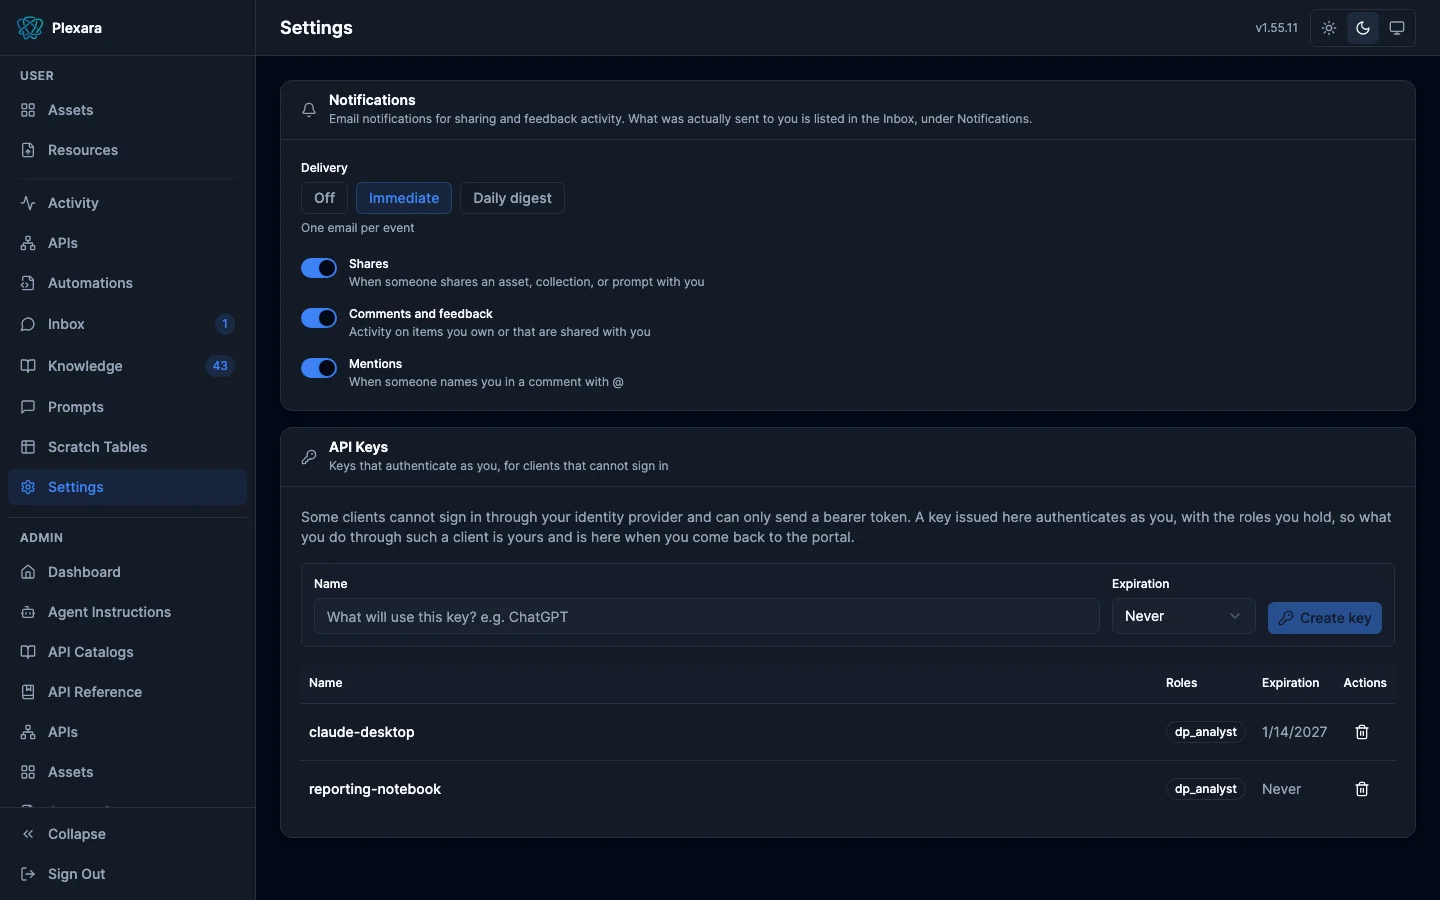The image size is (1440, 900).
Task: Open the Prompts section
Action: [x=127, y=407]
